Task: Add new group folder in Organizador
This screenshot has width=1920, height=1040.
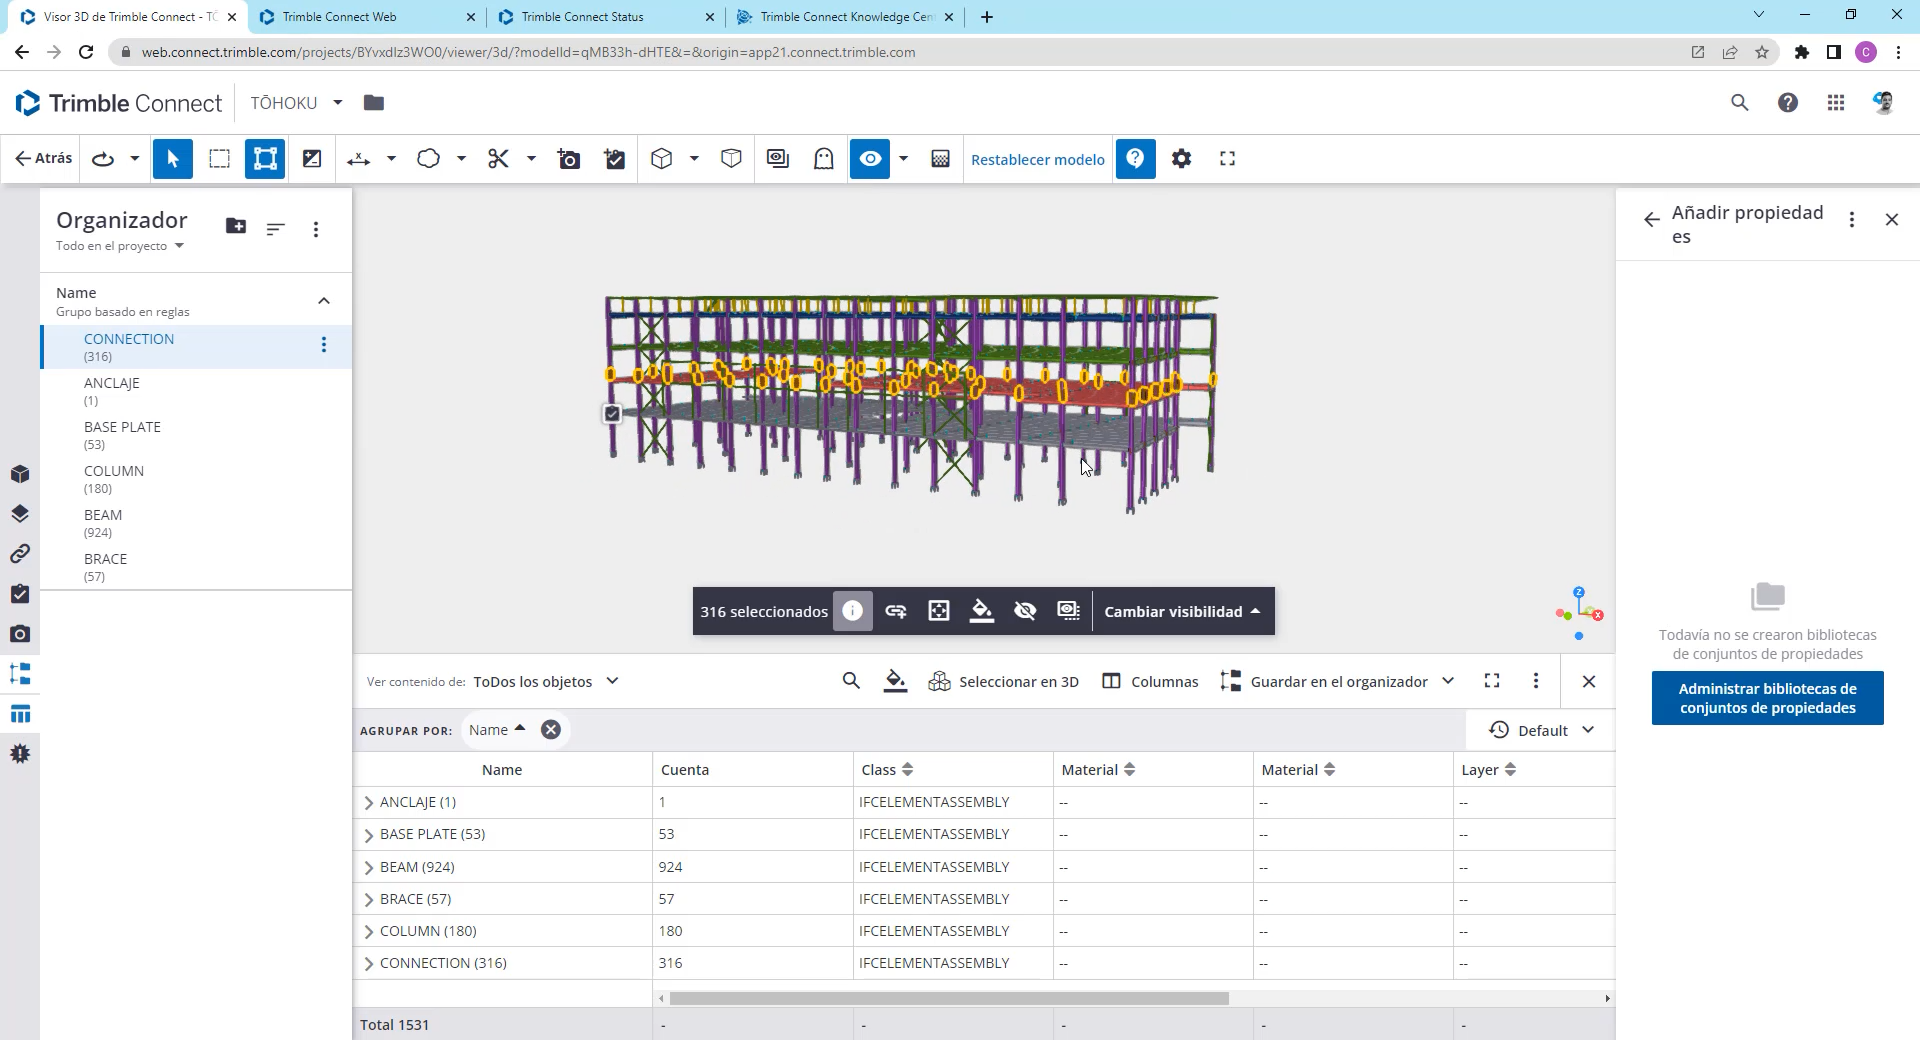Action: (x=236, y=226)
